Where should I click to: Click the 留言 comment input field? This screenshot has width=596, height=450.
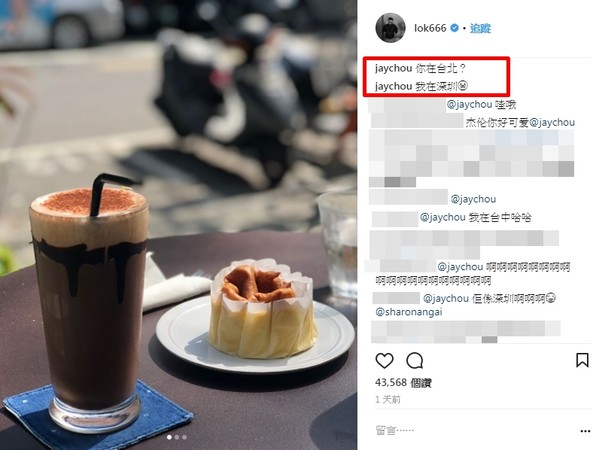coord(475,431)
